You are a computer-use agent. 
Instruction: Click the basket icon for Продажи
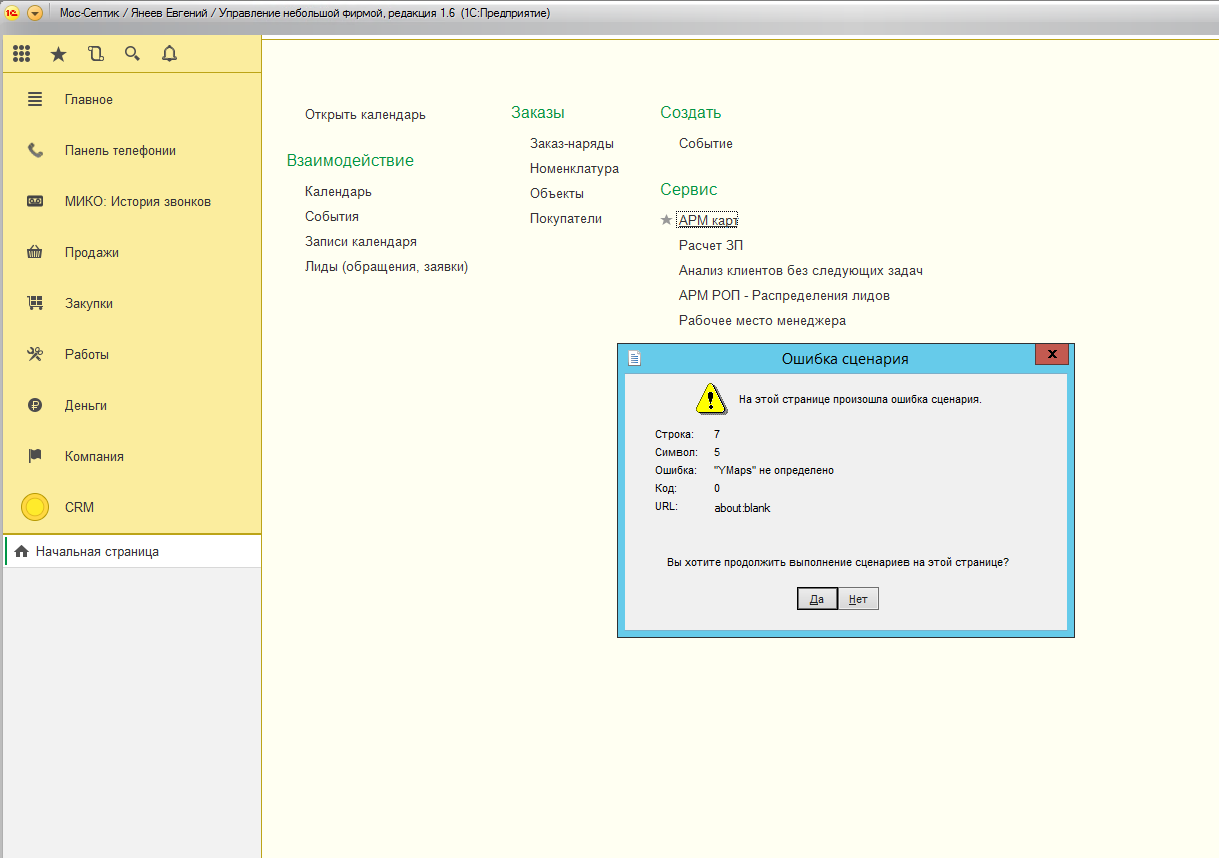(x=35, y=253)
